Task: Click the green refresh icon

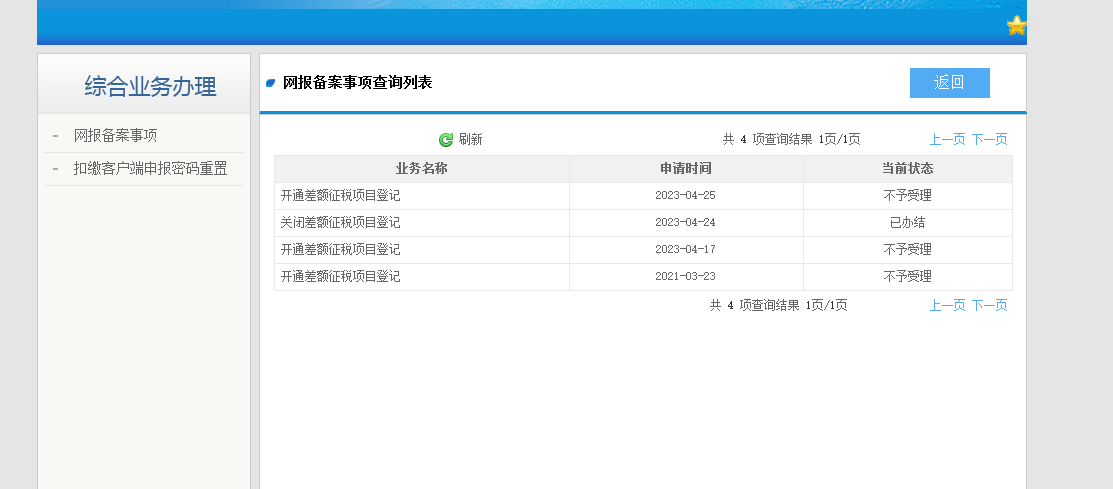Action: 446,140
